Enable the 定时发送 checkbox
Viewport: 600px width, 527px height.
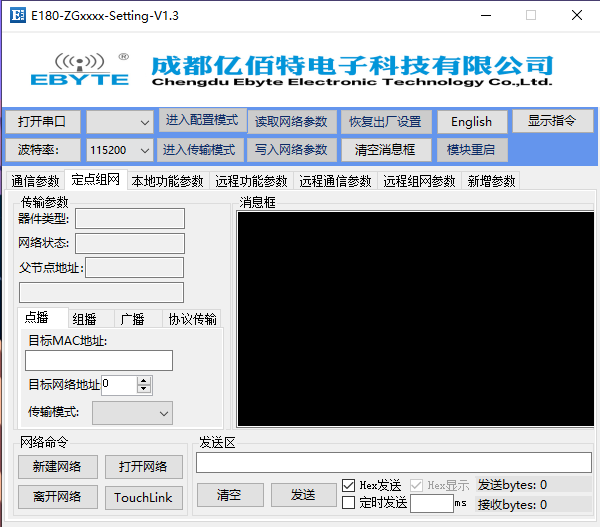348,503
